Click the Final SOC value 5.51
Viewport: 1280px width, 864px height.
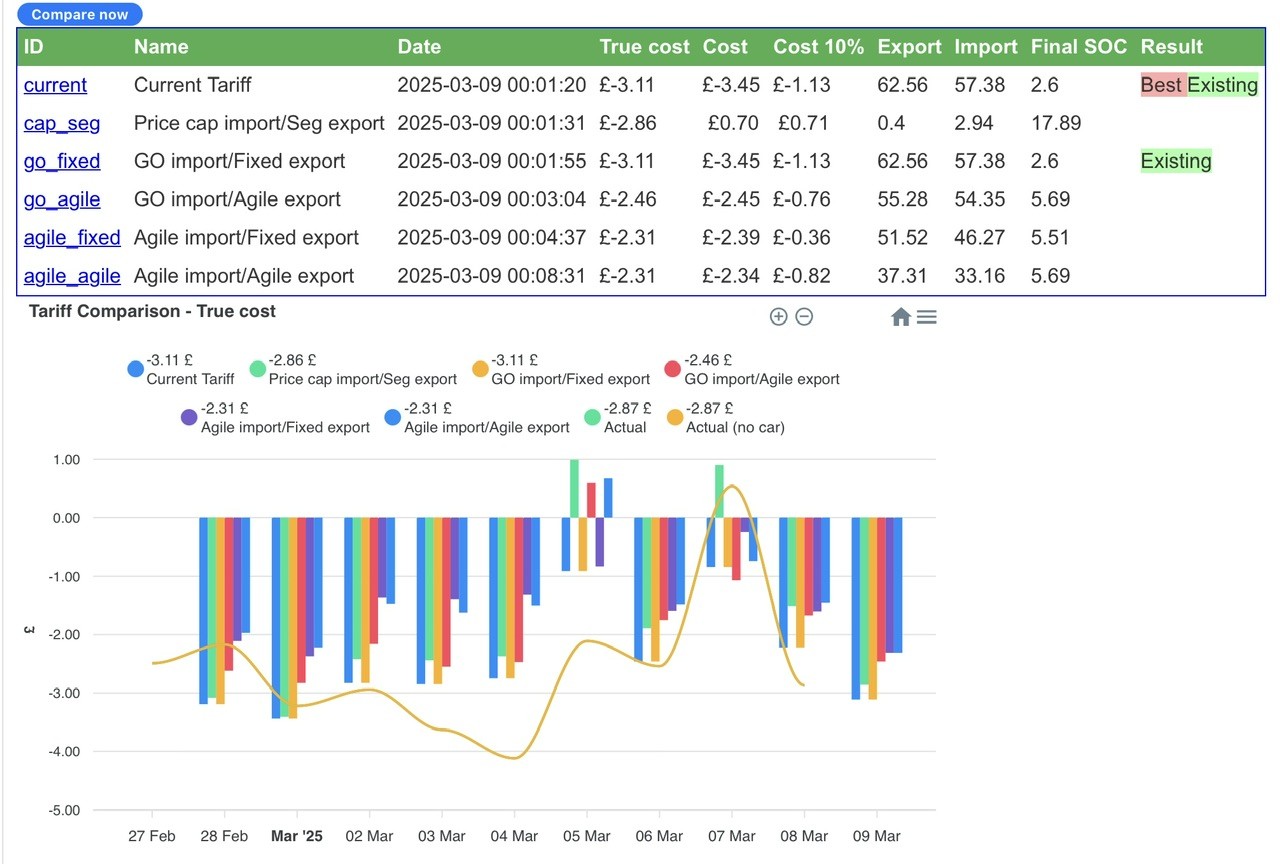point(1050,237)
